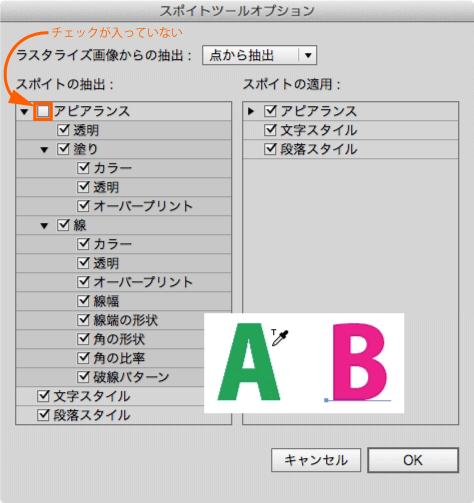The height and width of the screenshot is (503, 474).
Task: Uncheck 透明 directly under アピアランス in 抽出
Action: tap(63, 130)
